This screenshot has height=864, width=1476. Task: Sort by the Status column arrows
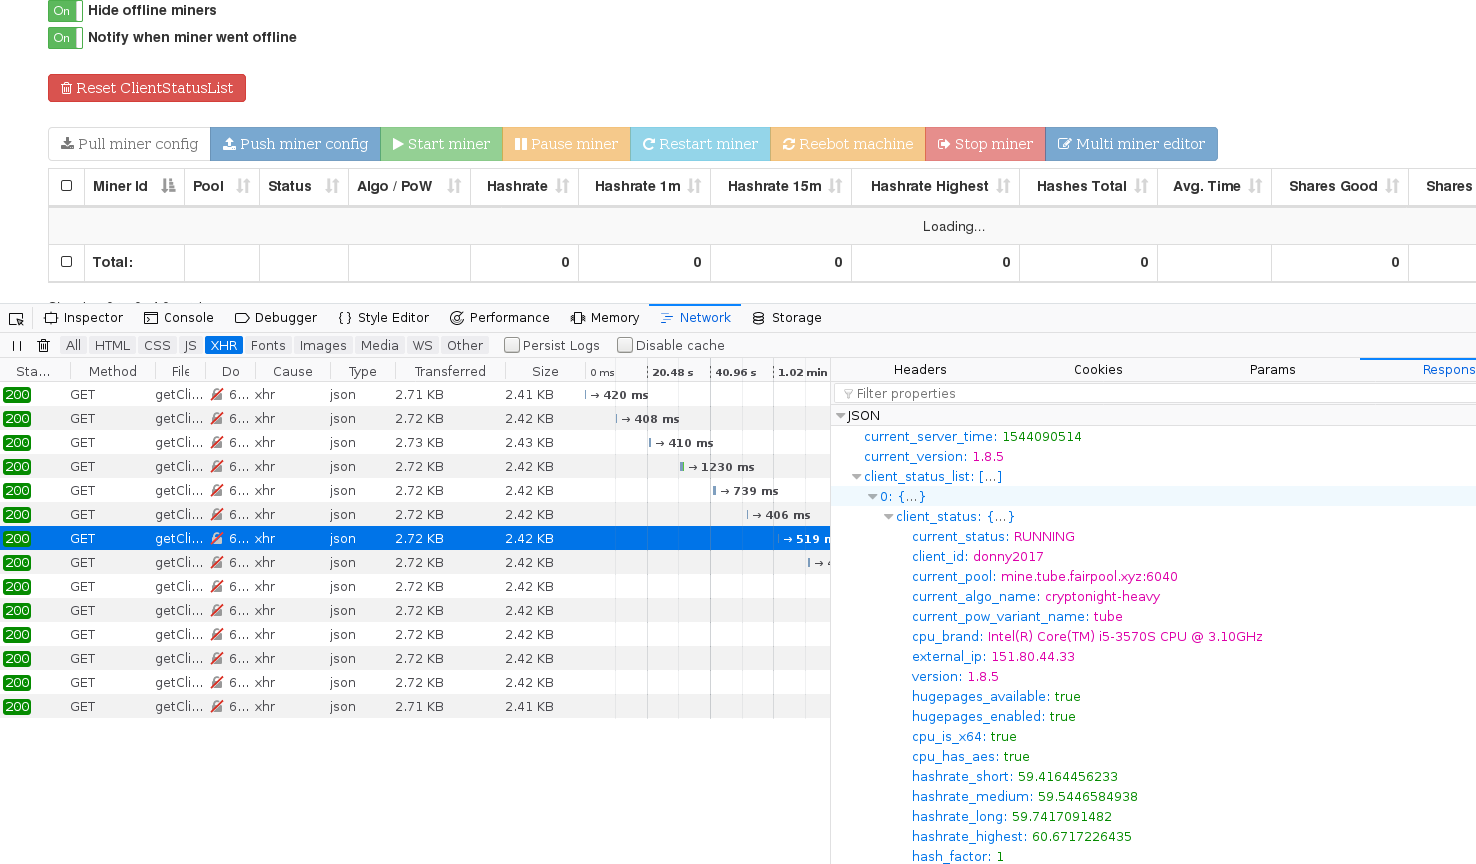coord(332,186)
